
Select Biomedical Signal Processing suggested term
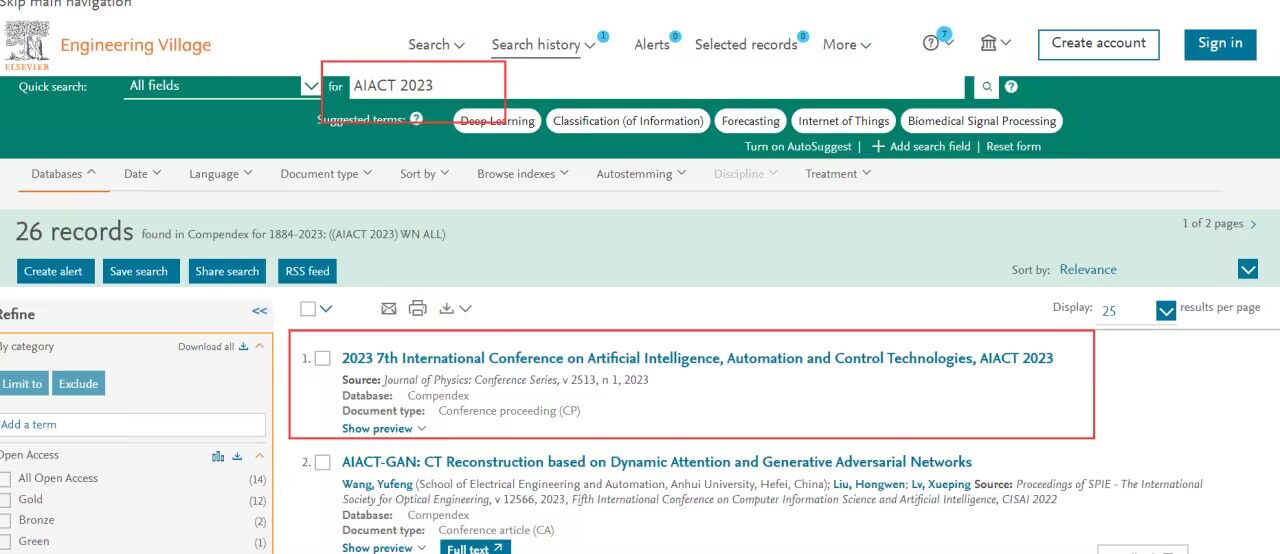(982, 121)
